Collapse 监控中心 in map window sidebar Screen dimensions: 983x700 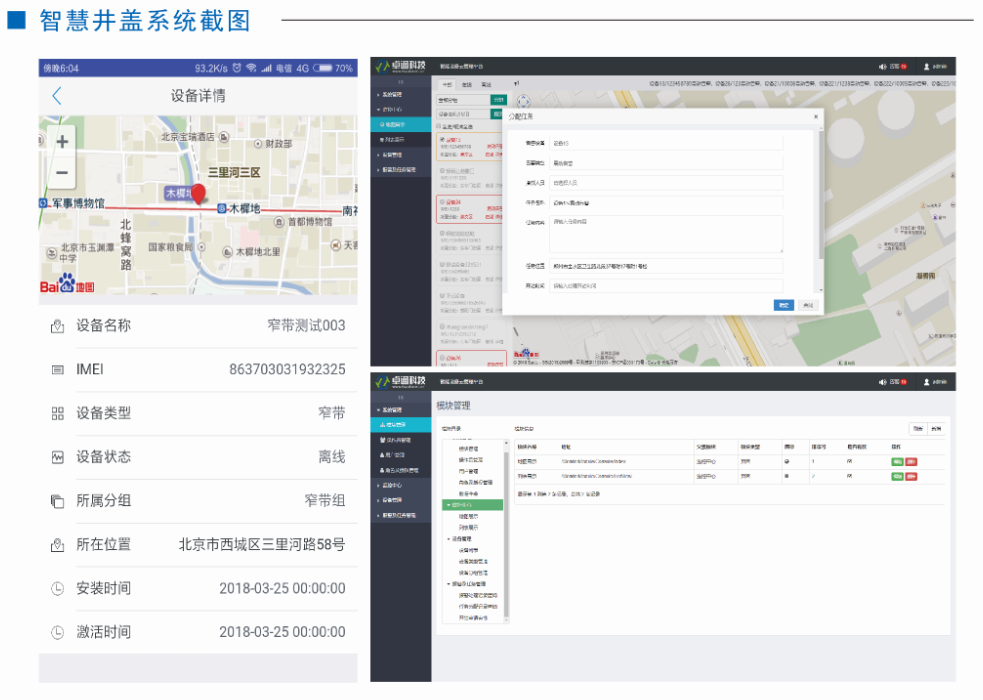pos(401,110)
